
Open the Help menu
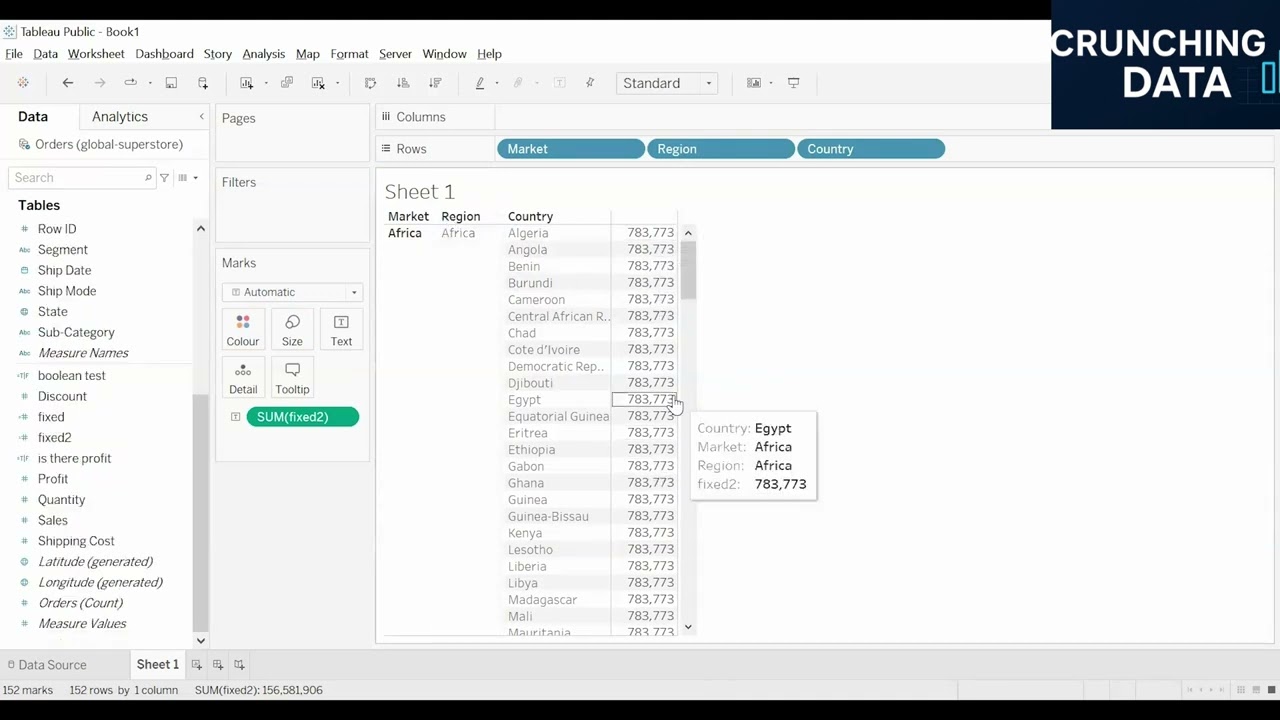(x=489, y=54)
